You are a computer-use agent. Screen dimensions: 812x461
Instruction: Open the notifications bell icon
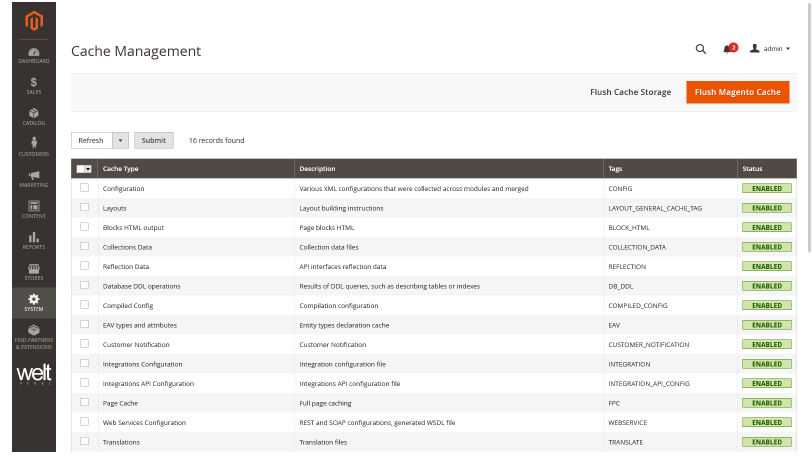pos(728,49)
